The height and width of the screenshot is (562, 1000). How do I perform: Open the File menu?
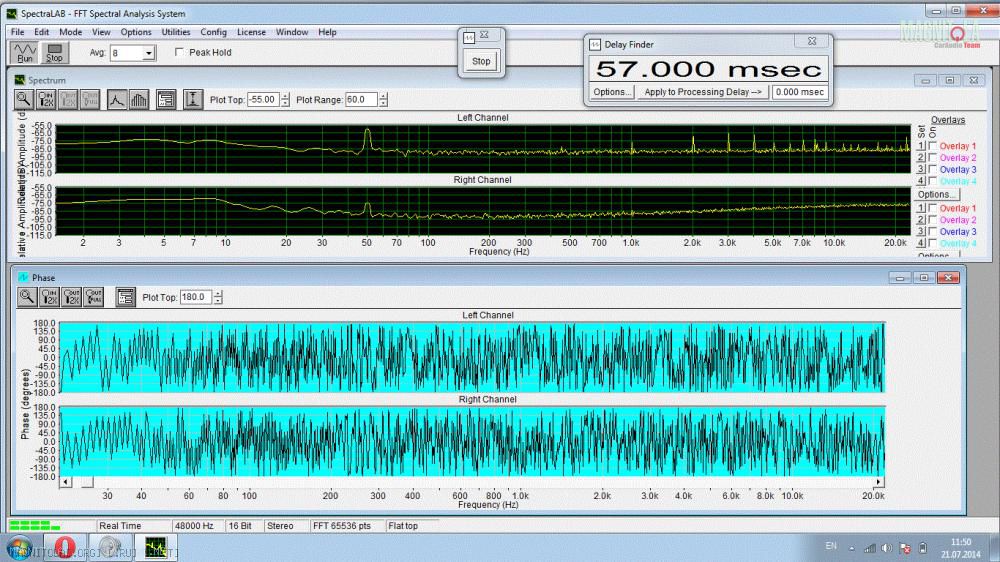coord(17,32)
